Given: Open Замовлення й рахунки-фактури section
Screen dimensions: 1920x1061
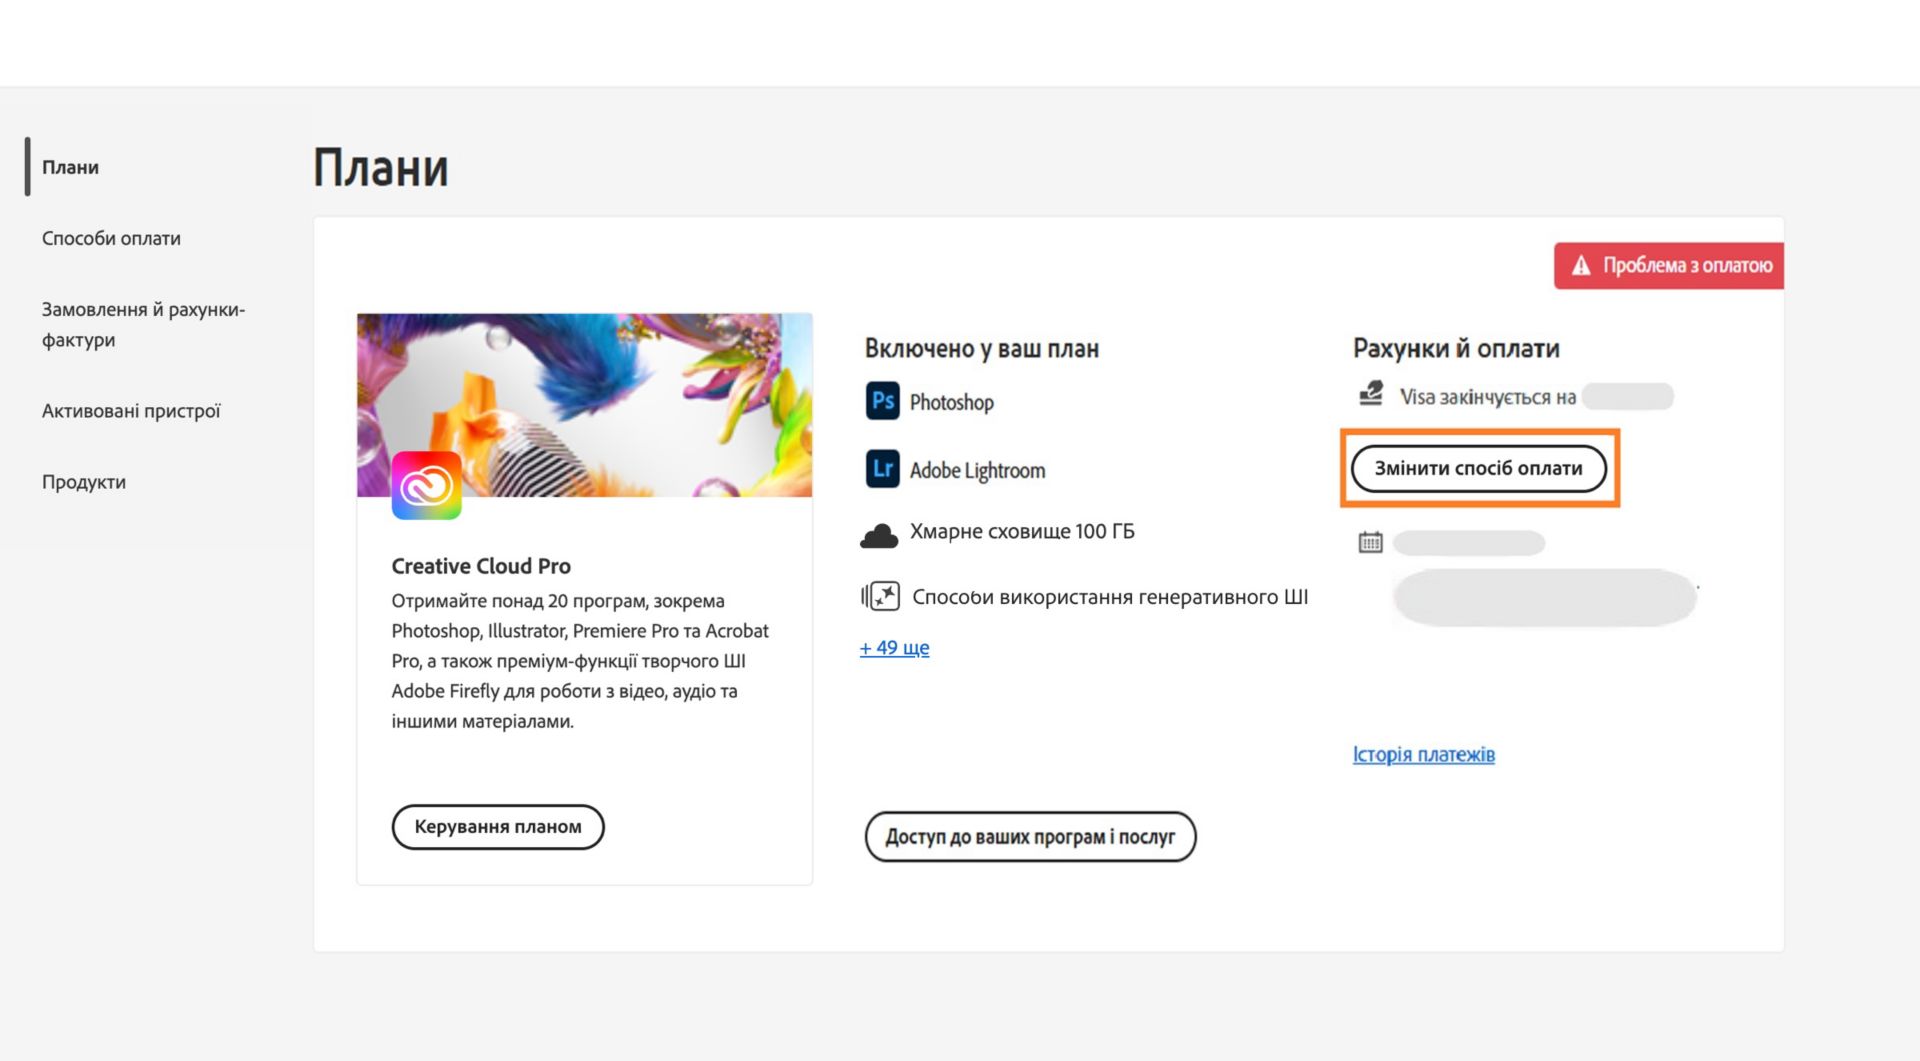Looking at the screenshot, I should pos(143,324).
